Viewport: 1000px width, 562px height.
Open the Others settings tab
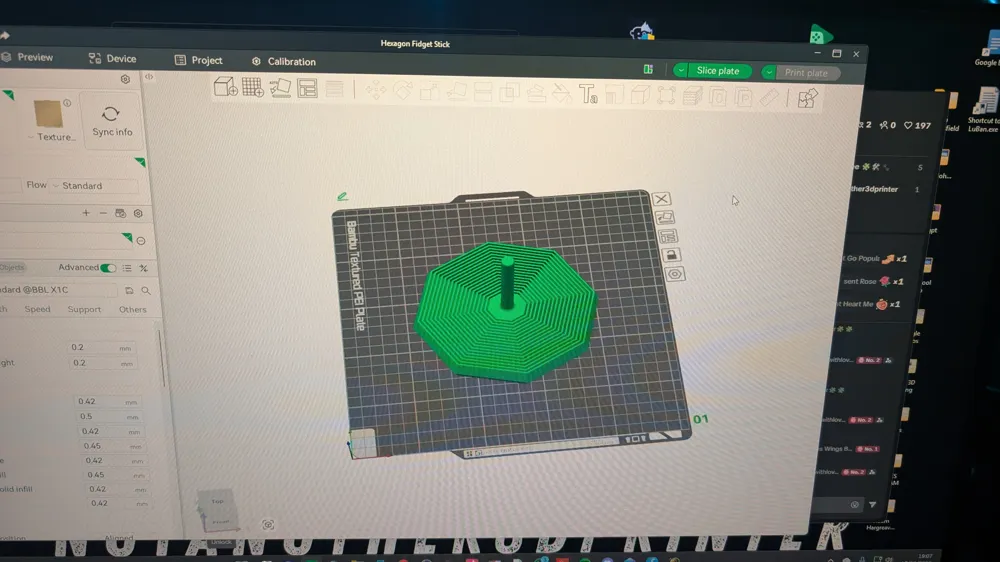(133, 309)
